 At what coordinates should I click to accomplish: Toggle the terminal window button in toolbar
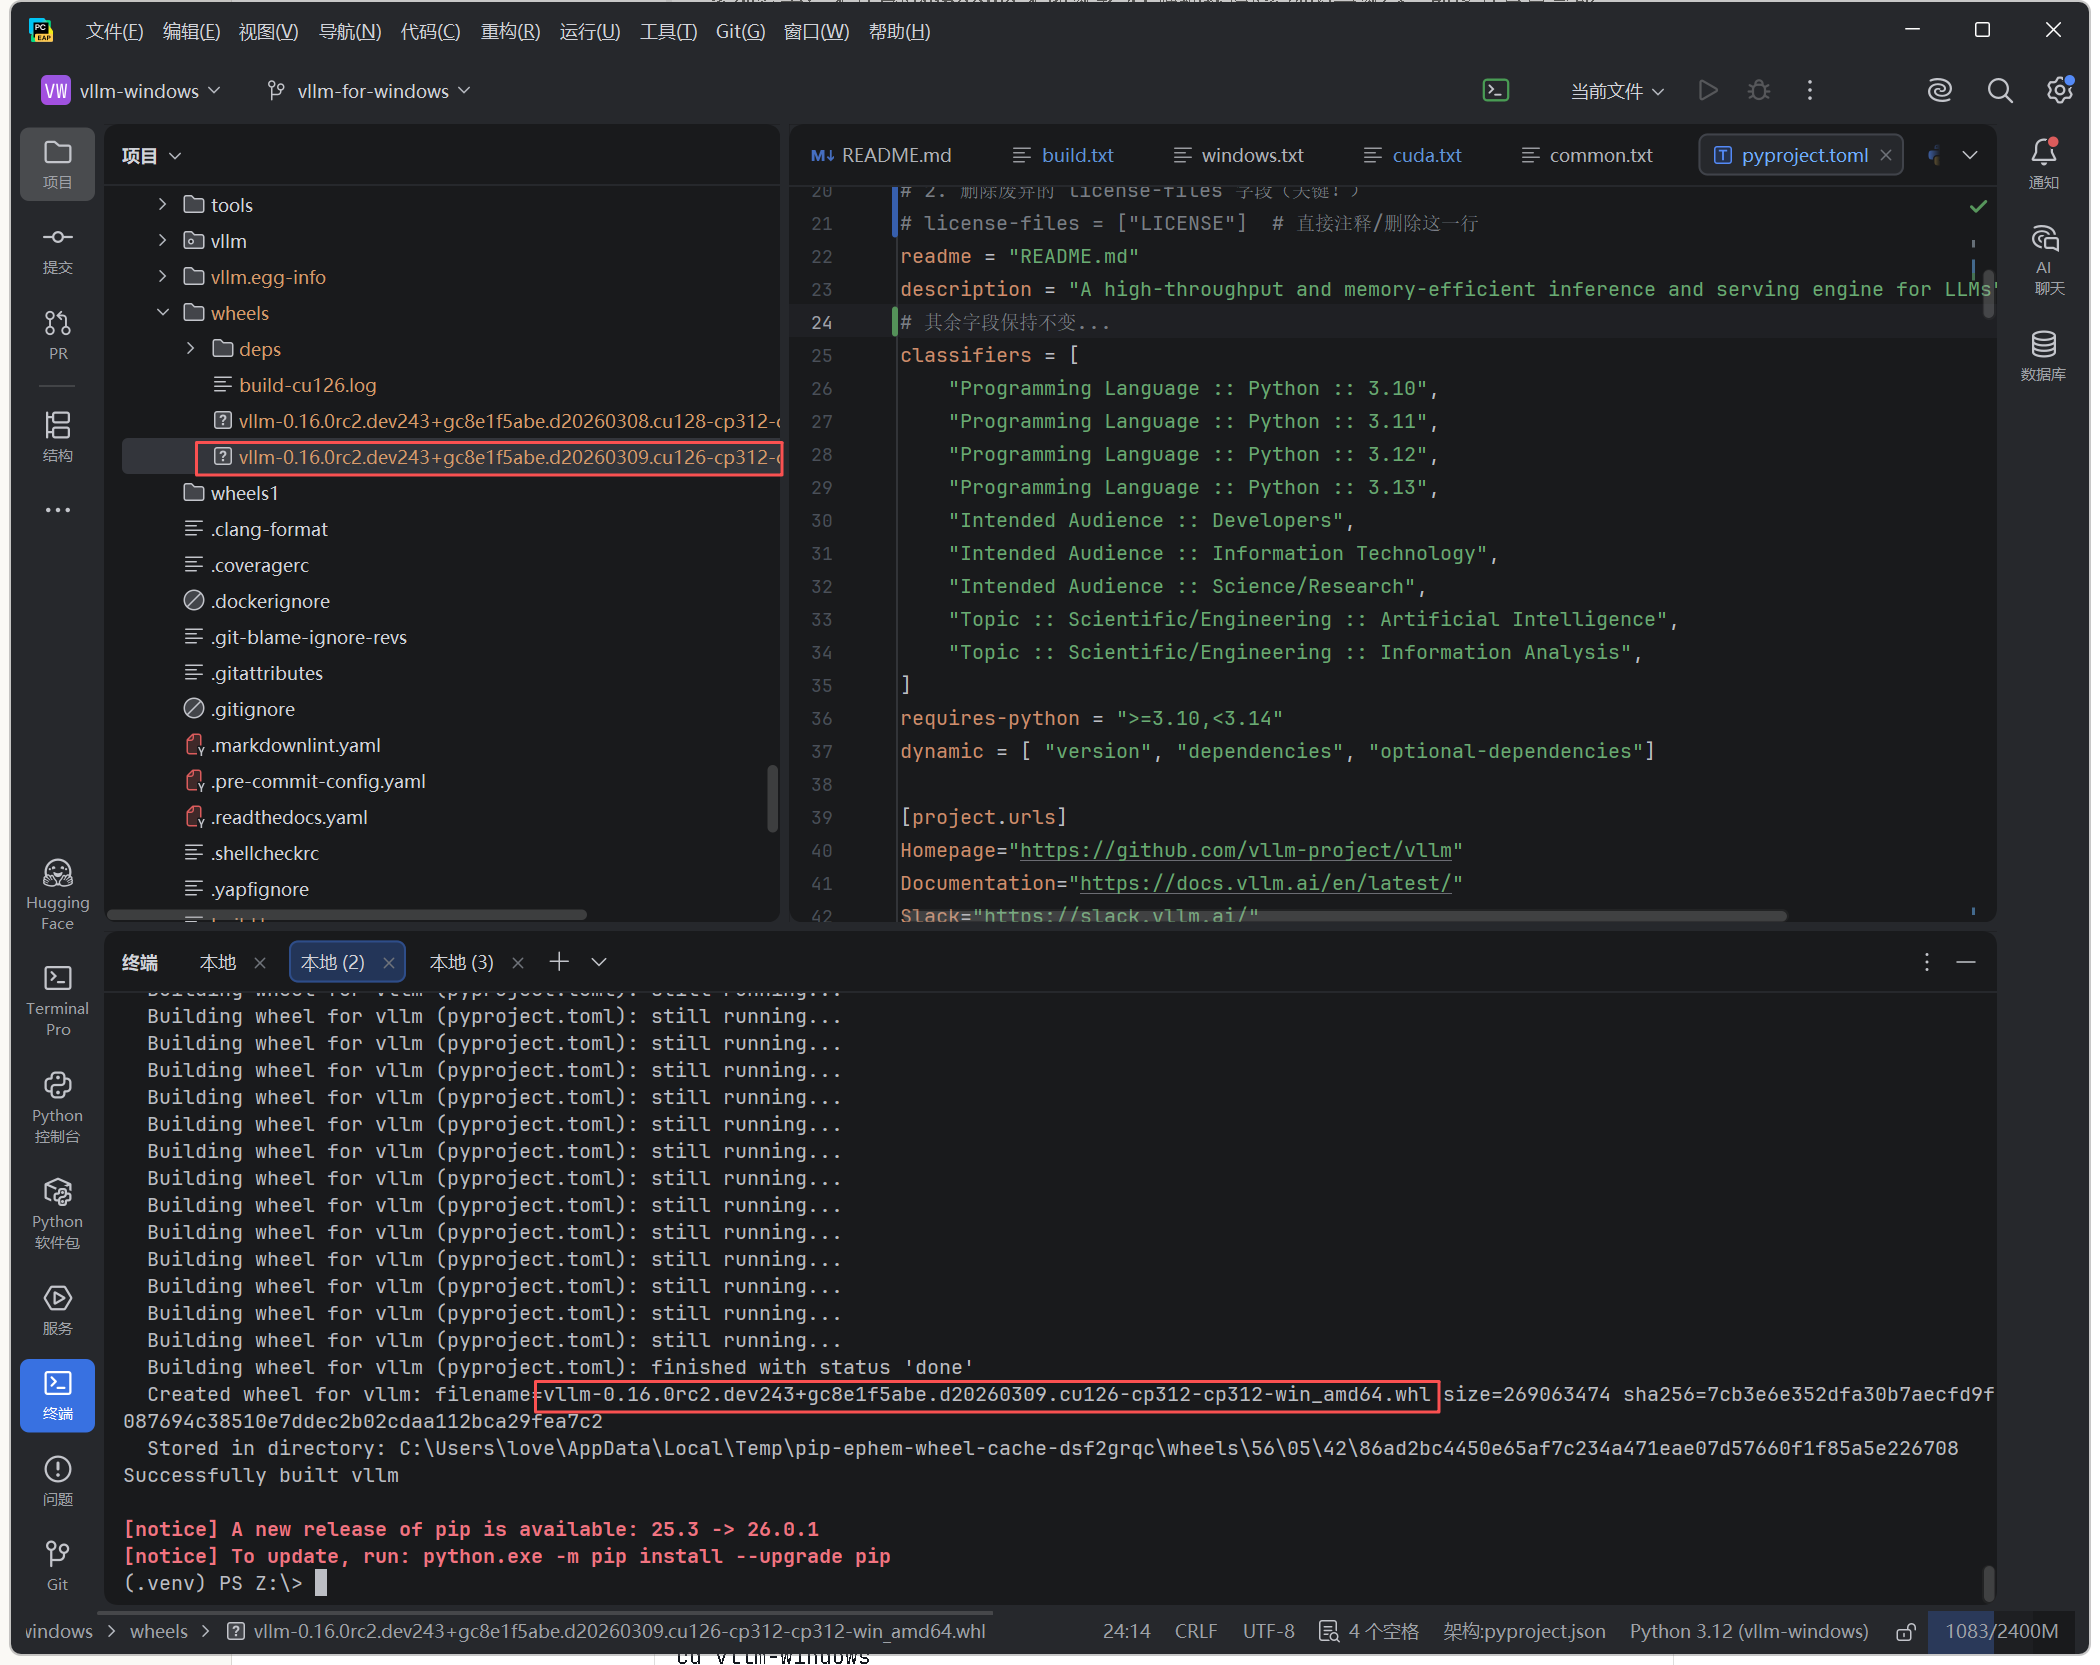(x=1495, y=91)
